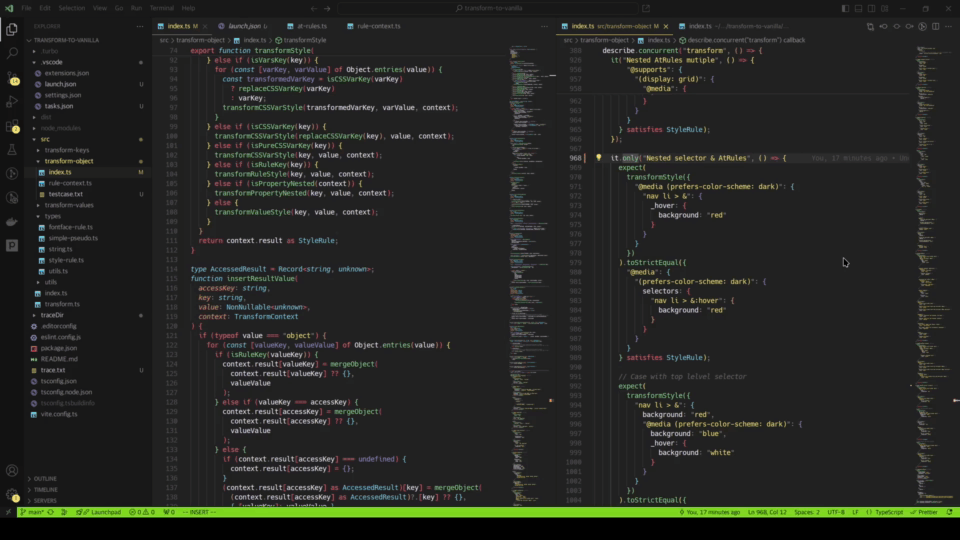The width and height of the screenshot is (960, 540).
Task: Toggle primary side bar layout button
Action: 845,9
